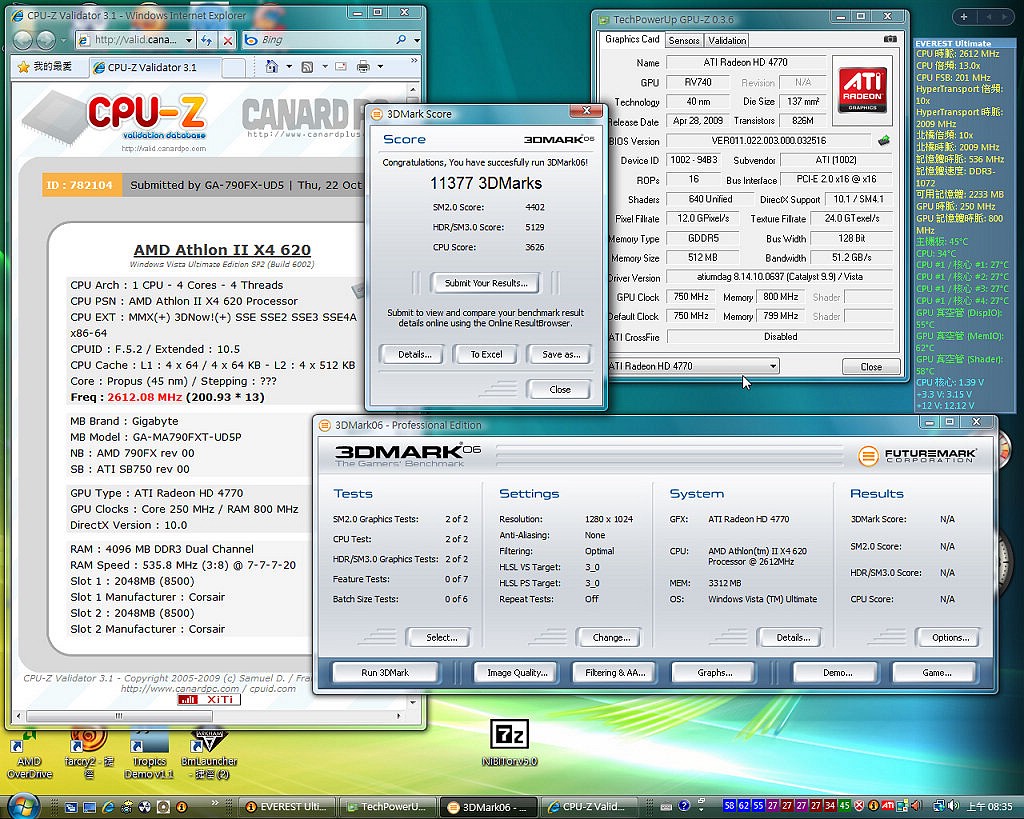
Task: Select the AMD OverDrive desktop shortcut
Action: (29, 753)
